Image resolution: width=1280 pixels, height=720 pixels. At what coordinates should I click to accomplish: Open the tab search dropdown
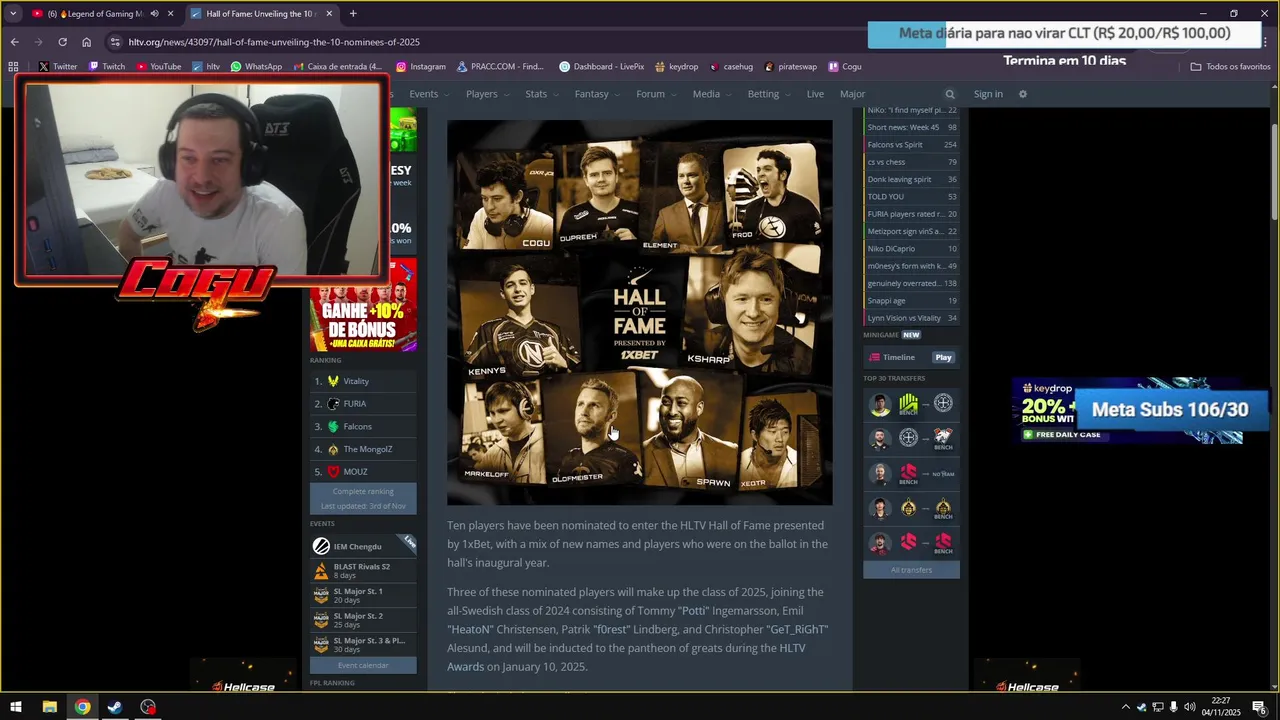[x=13, y=13]
